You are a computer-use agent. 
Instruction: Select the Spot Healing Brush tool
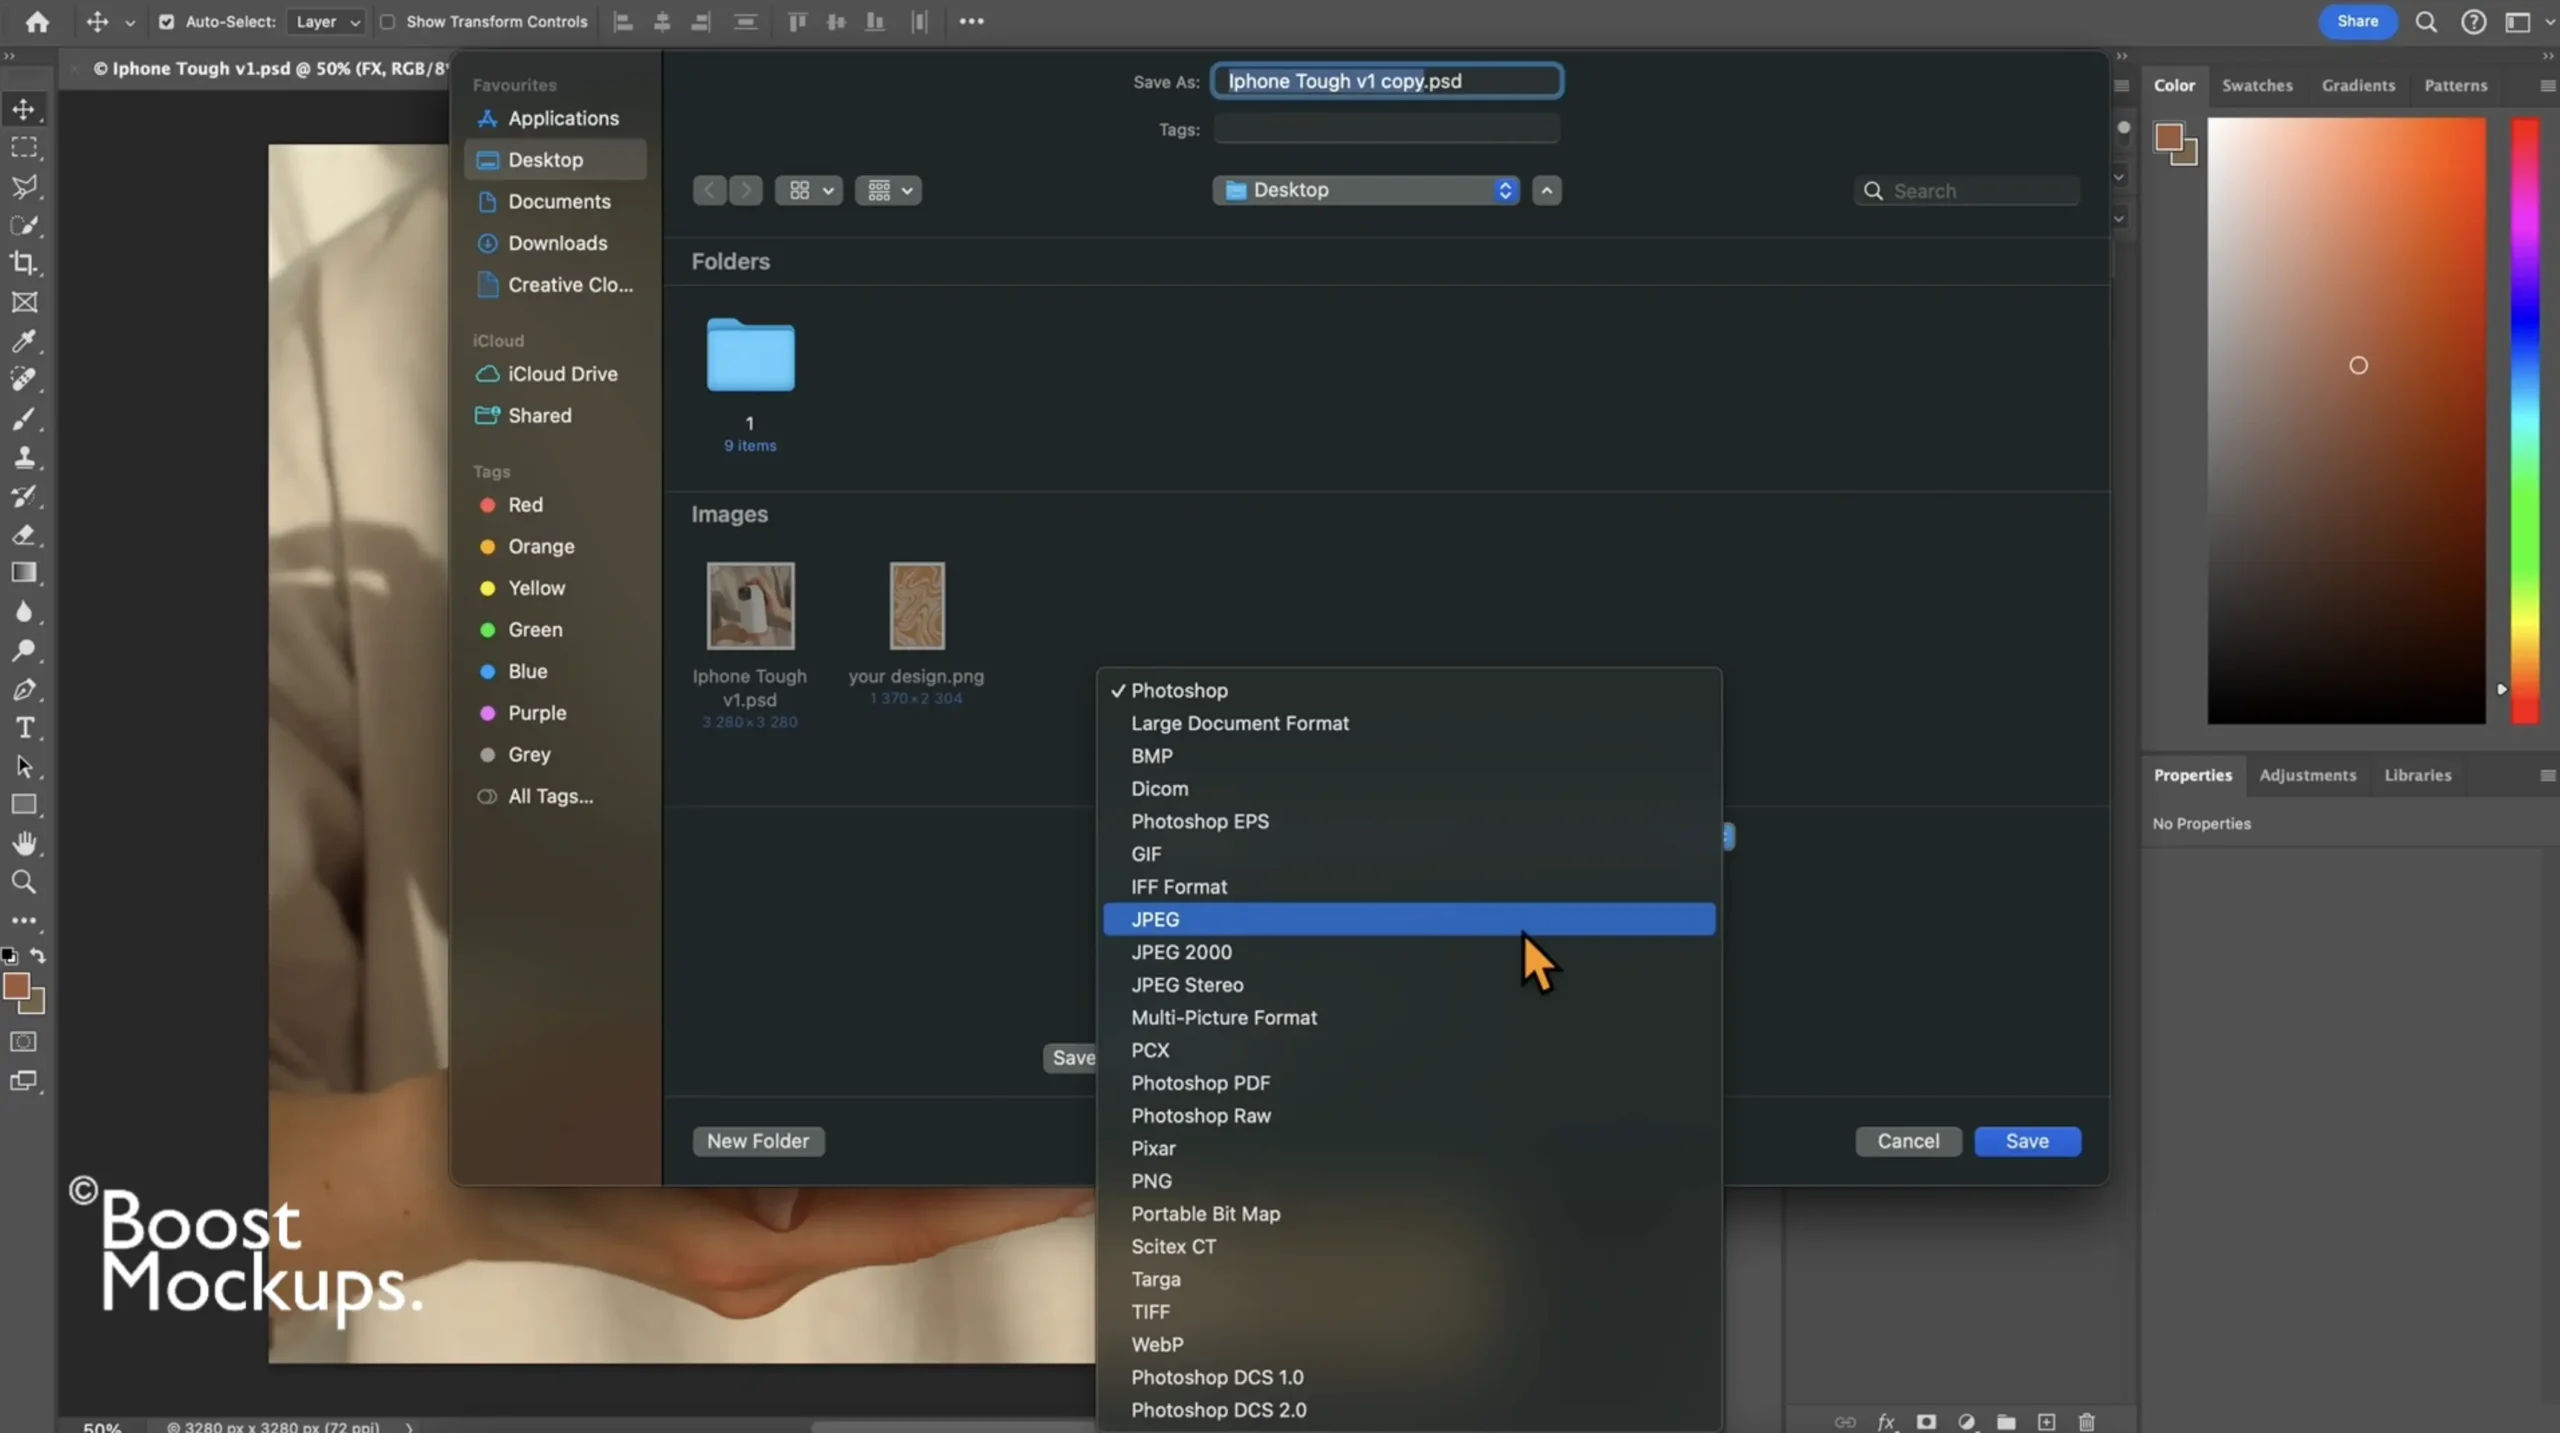point(24,379)
